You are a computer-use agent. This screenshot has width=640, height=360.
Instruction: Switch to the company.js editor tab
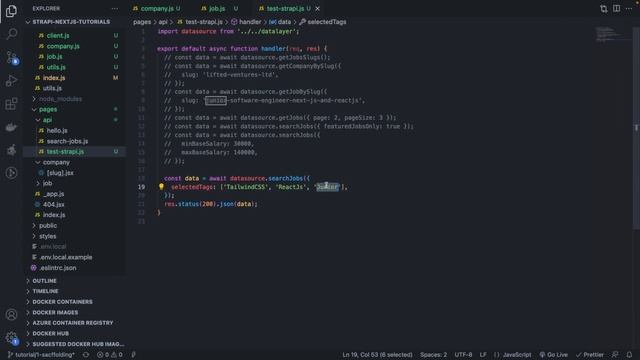tap(157, 9)
